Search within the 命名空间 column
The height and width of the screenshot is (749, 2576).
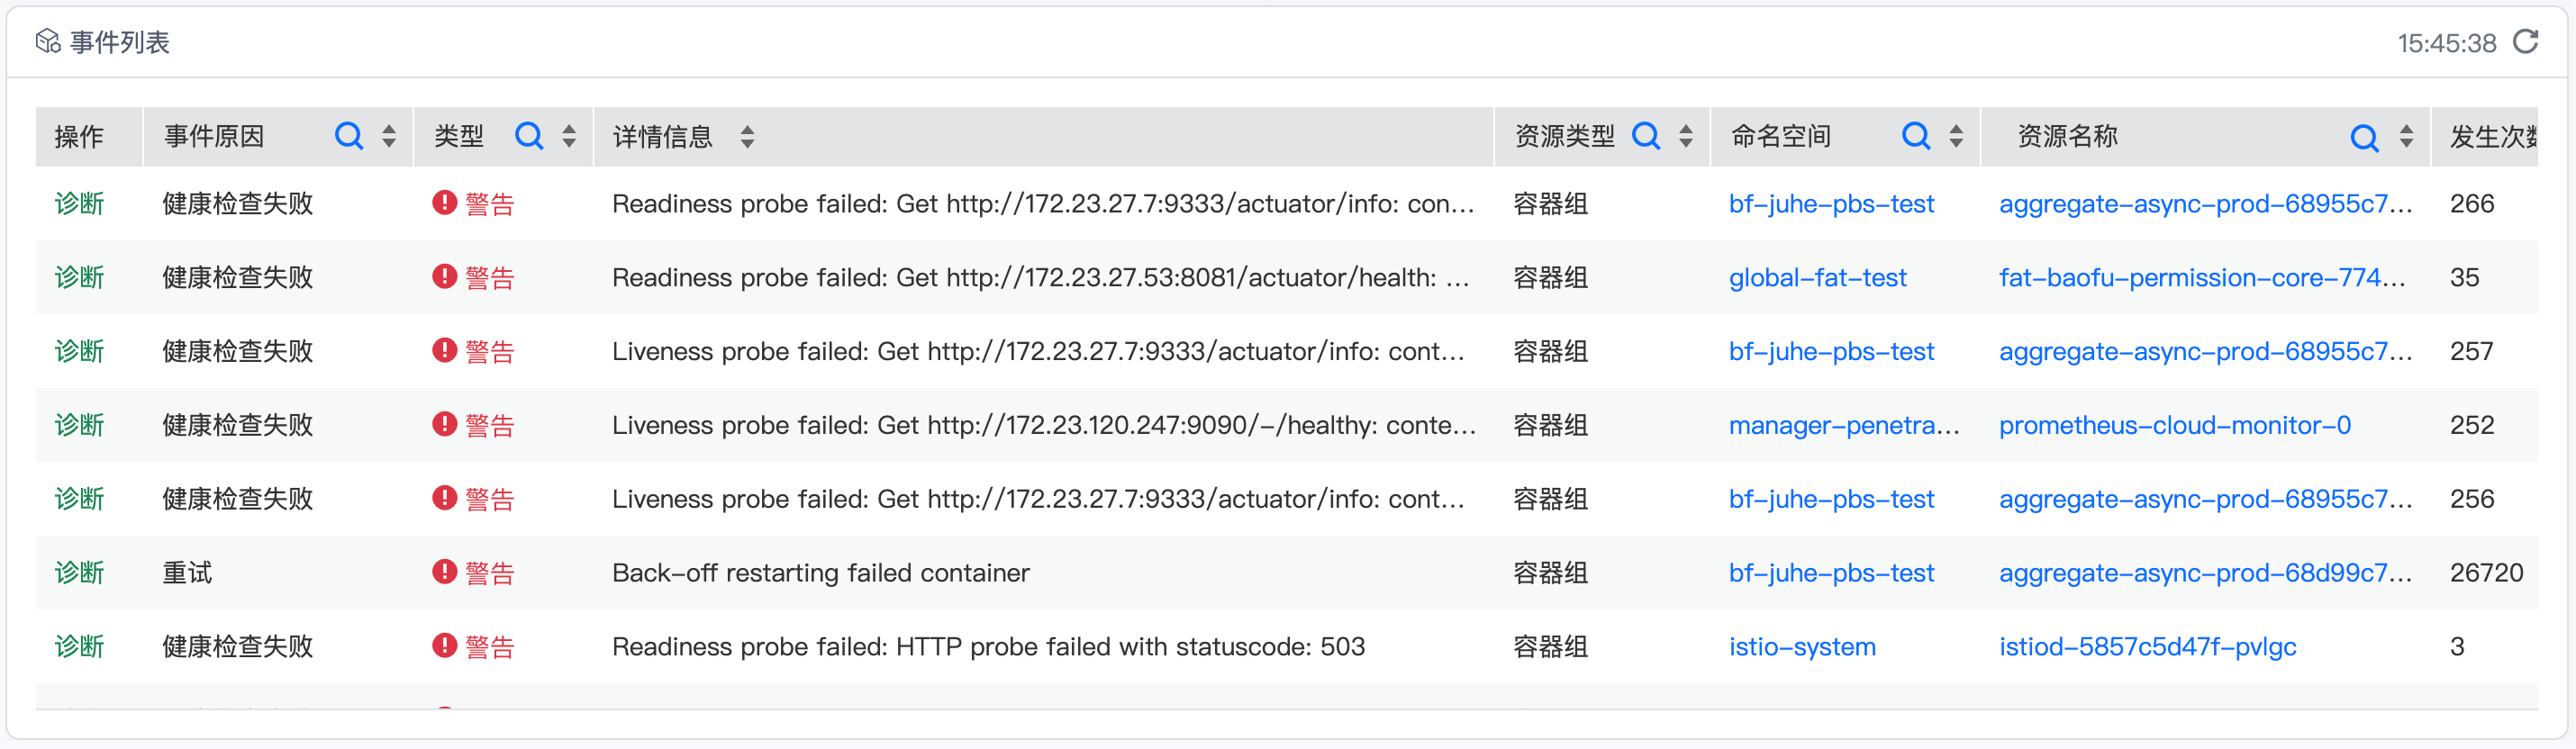[1915, 136]
